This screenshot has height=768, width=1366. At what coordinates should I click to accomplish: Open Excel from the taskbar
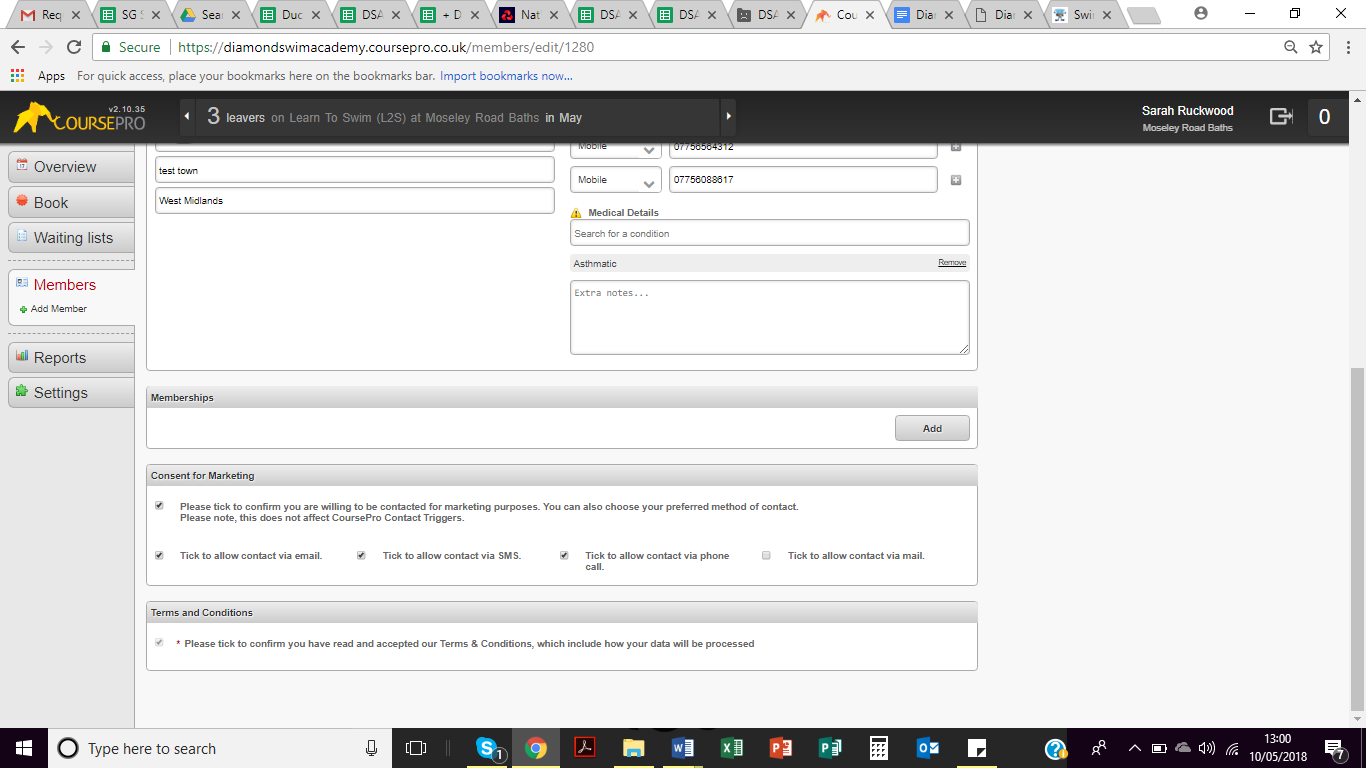coord(732,748)
